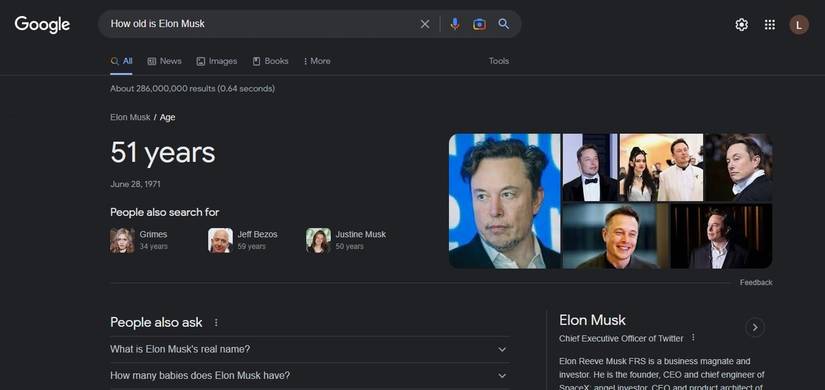Screen dimensions: 825x390
Task: Switch to the News tab
Action: 164,61
